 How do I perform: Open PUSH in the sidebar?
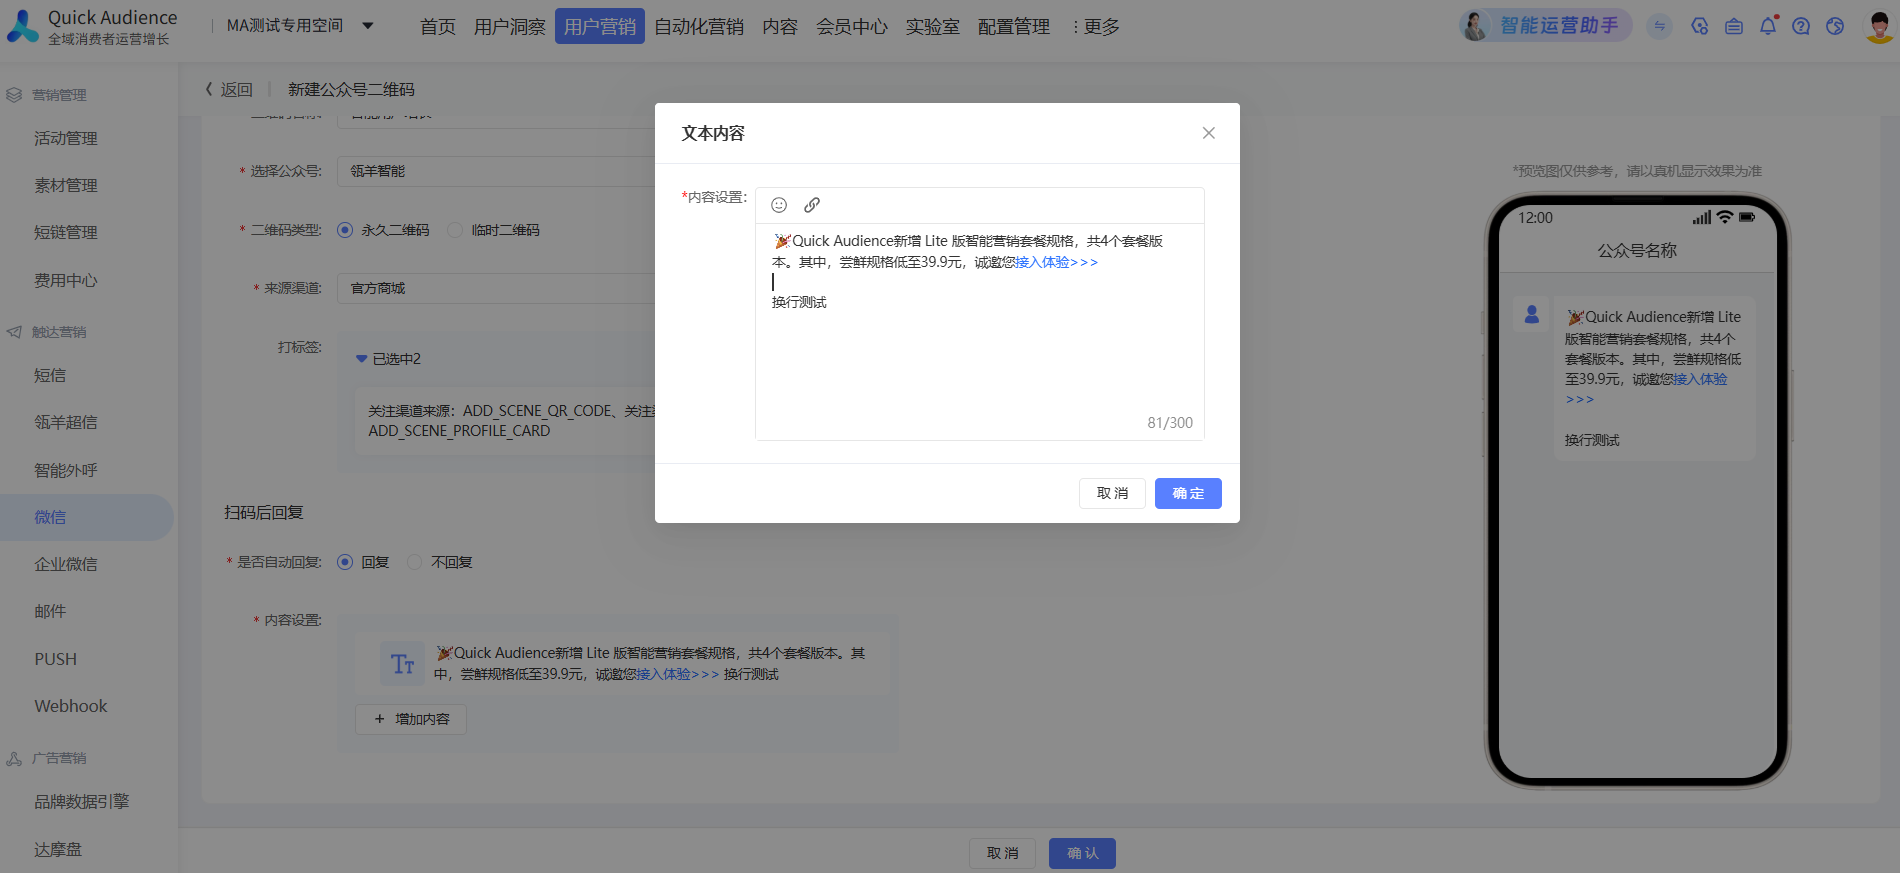(56, 659)
